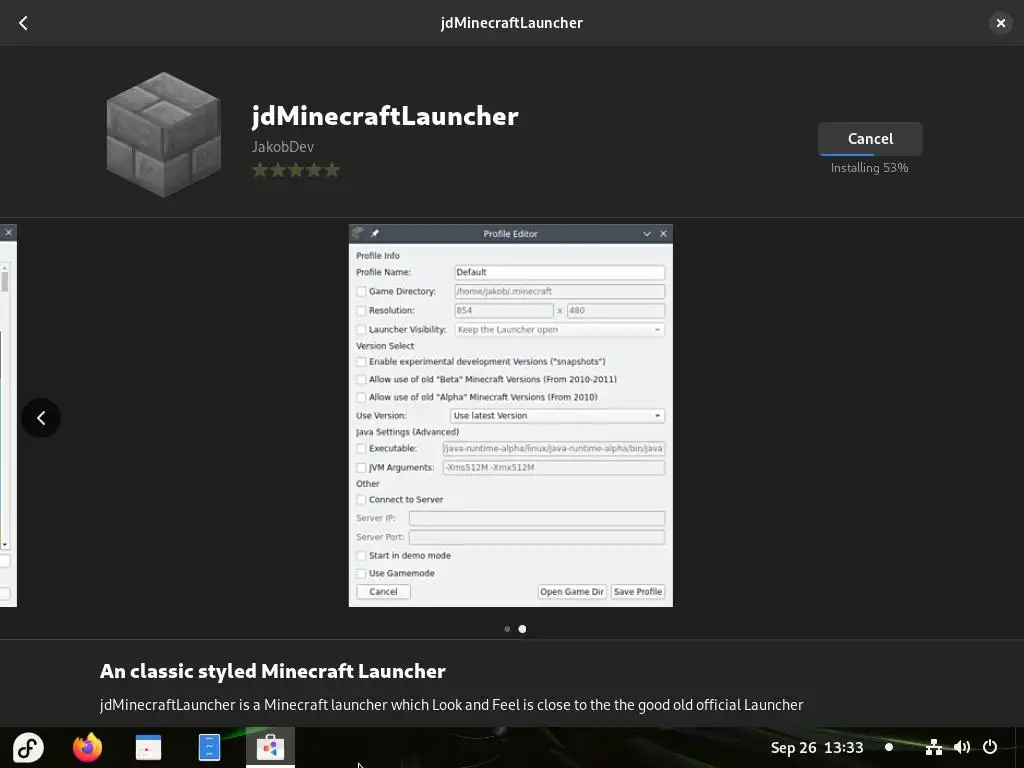Click the JakobDev developer name
The height and width of the screenshot is (768, 1024).
click(x=283, y=146)
